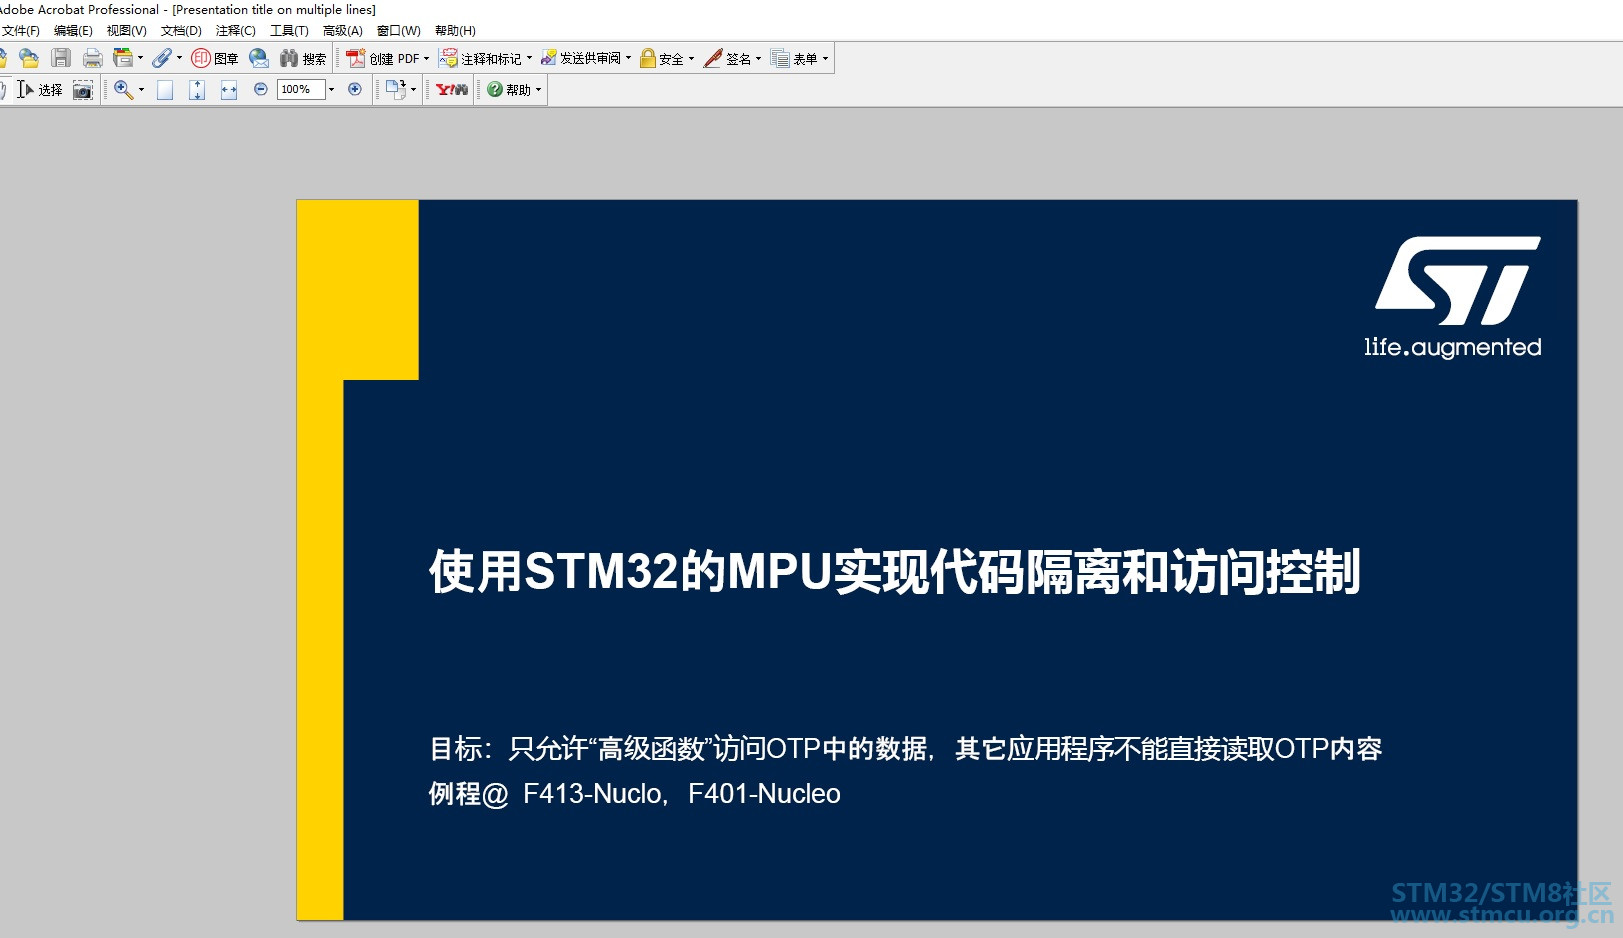Click the open-from-web folder icon

(29, 59)
